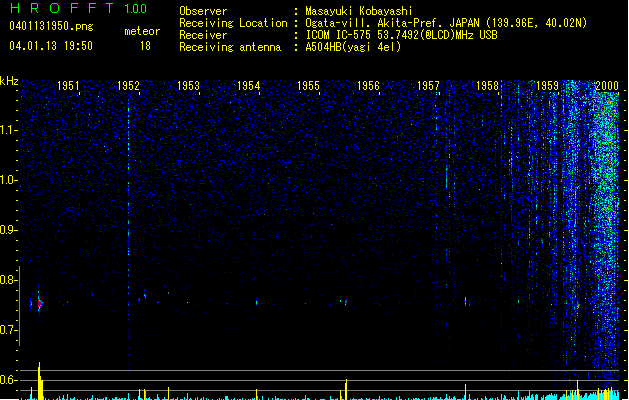Click the 0.9 kHz frequency label
The width and height of the screenshot is (629, 400).
tap(8, 230)
